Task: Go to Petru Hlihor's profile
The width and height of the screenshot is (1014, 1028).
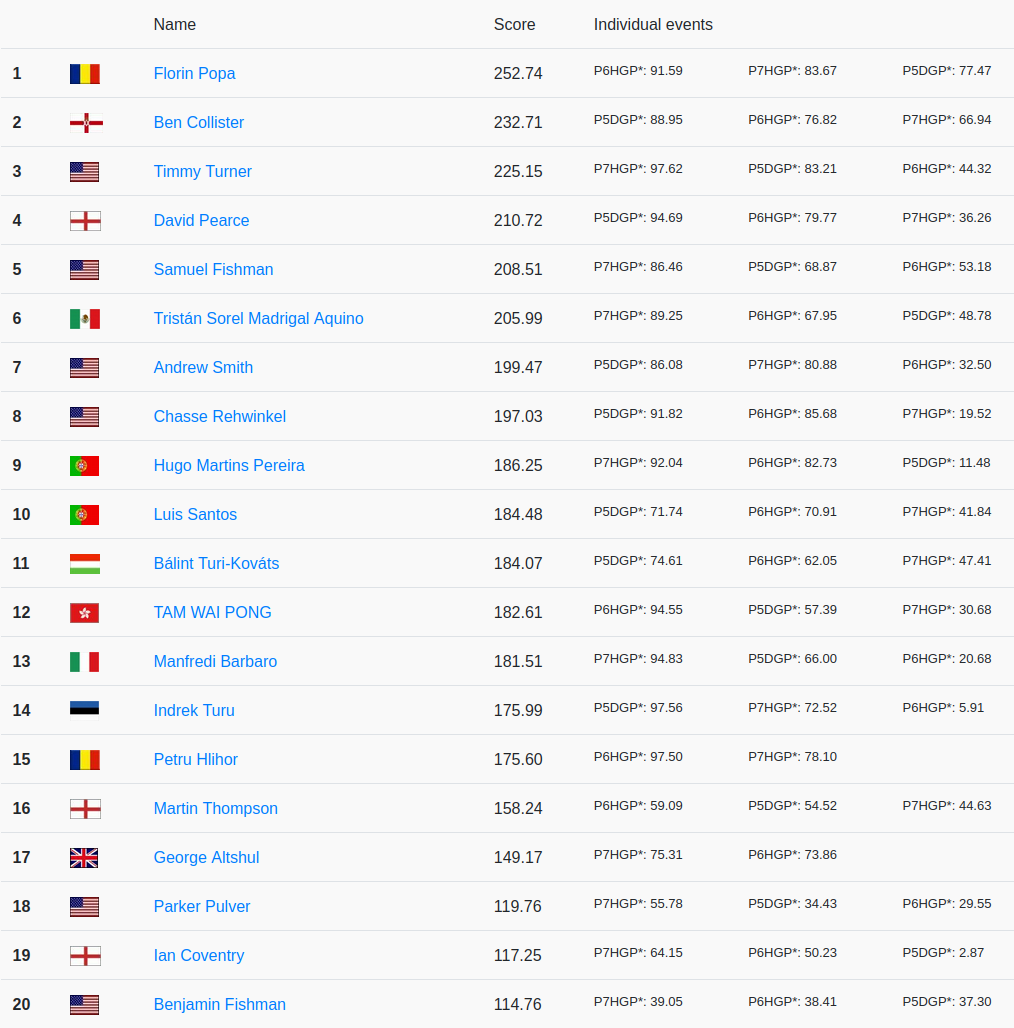Action: 195,759
